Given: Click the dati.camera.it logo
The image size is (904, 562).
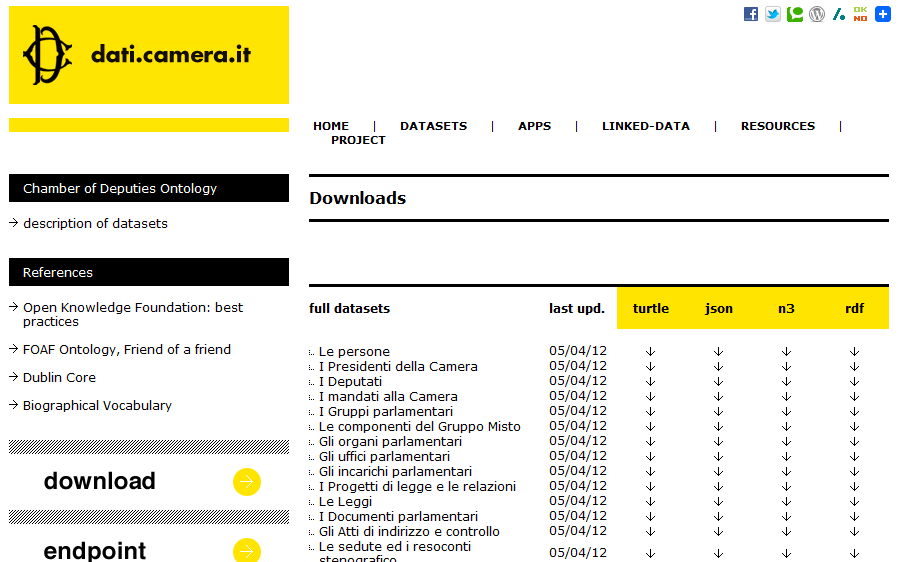Looking at the screenshot, I should [x=149, y=55].
